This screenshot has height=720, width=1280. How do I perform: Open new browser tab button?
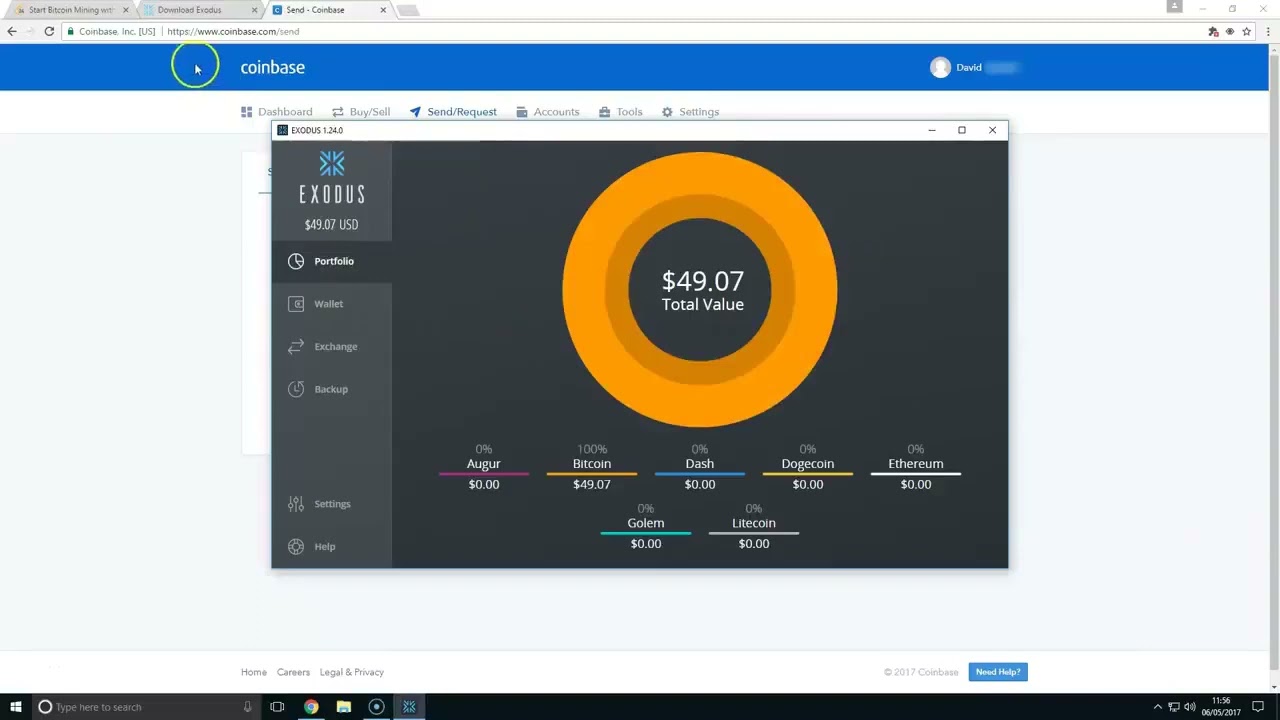[407, 10]
